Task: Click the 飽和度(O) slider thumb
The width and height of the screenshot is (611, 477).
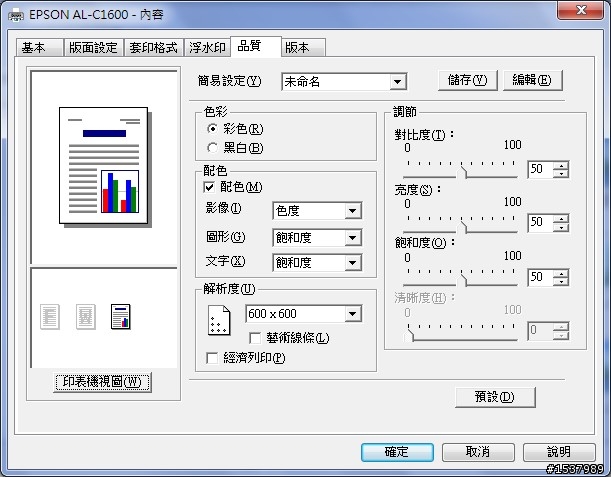Action: (462, 281)
